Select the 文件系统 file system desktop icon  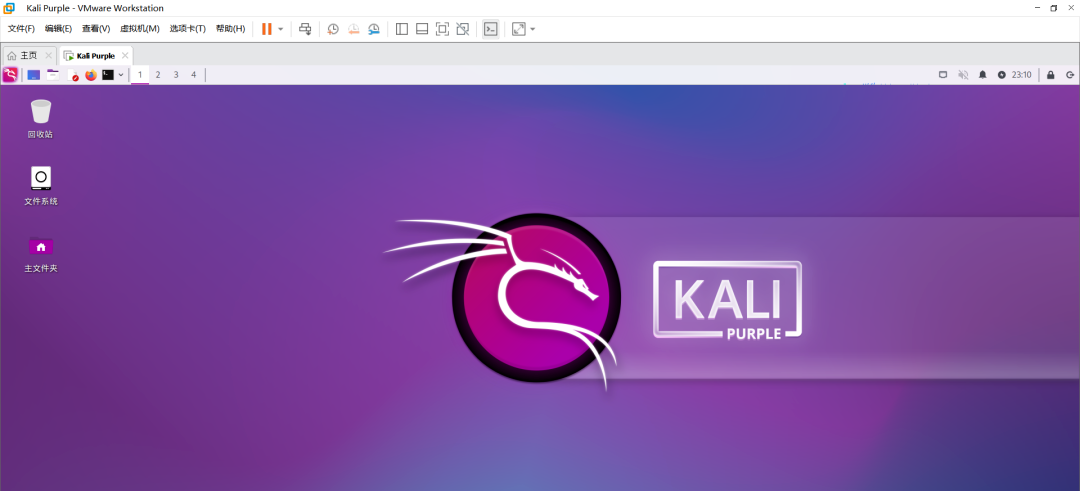[x=41, y=186]
